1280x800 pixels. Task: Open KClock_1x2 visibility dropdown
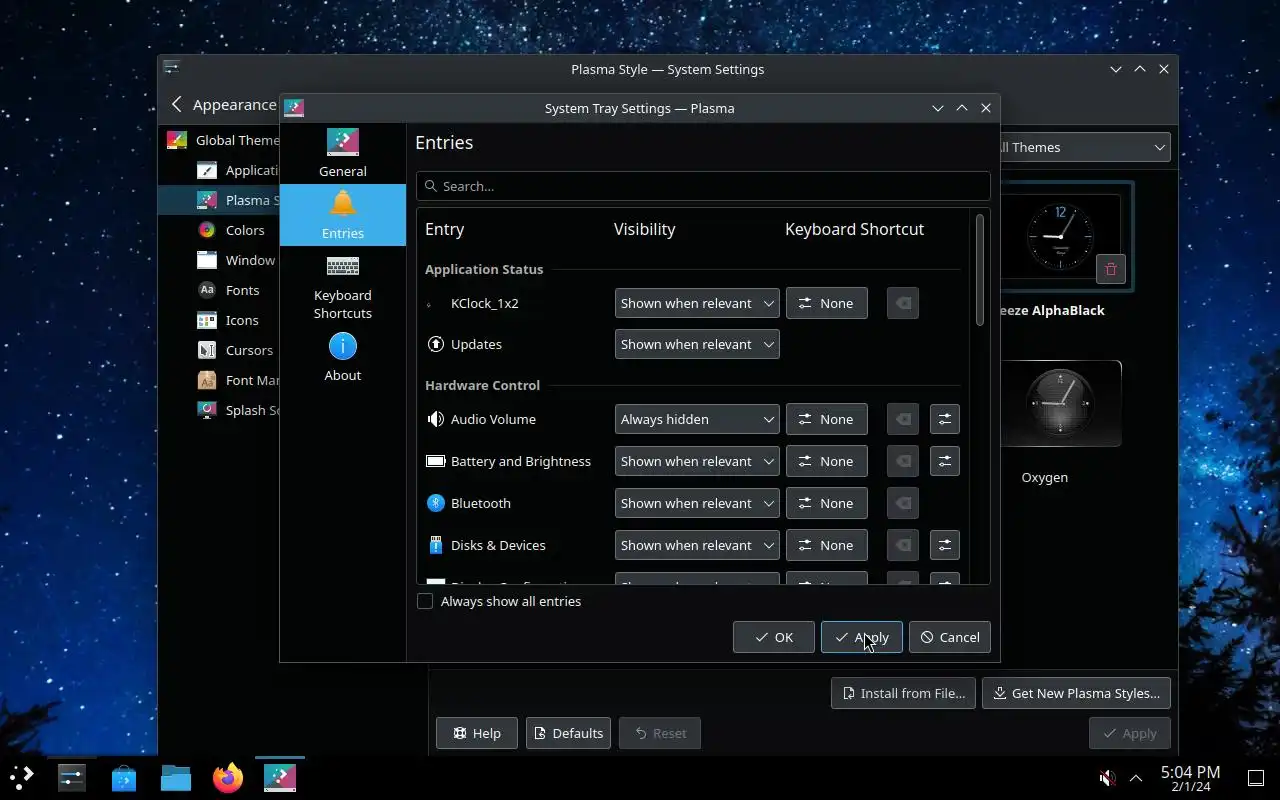697,303
